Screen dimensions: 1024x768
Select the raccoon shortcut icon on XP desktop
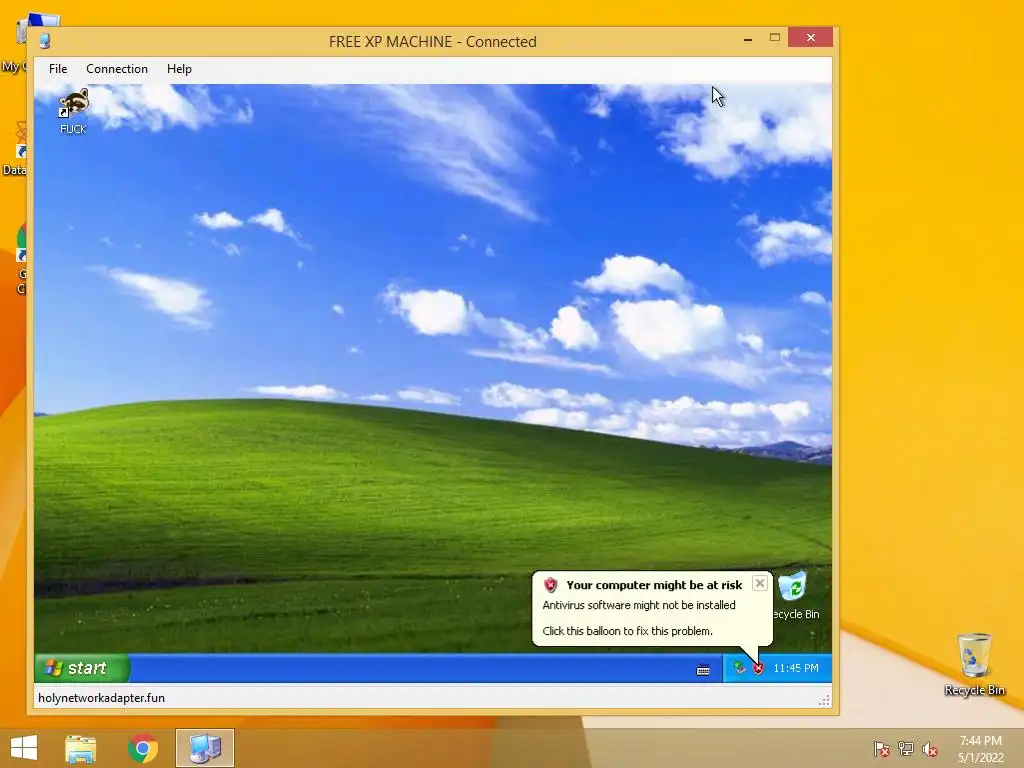click(73, 112)
